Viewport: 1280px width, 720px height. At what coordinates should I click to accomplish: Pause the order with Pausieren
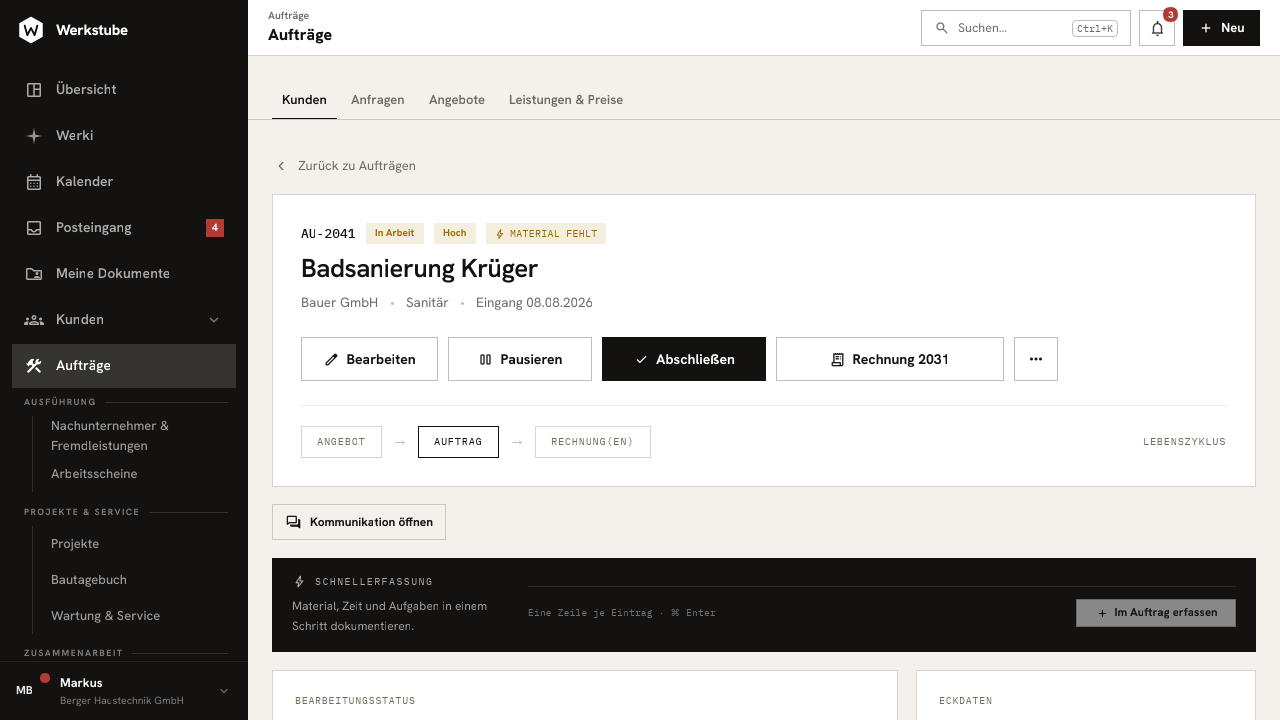pyautogui.click(x=520, y=359)
